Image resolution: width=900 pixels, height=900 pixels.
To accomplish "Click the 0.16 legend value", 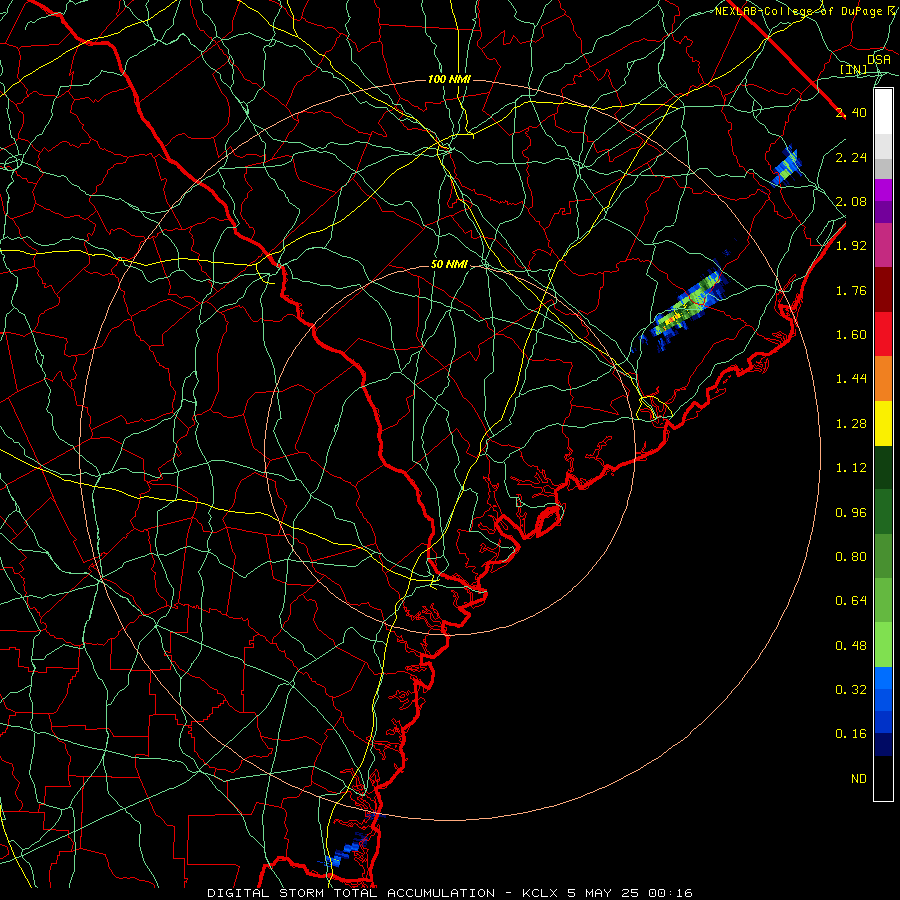I will [851, 734].
